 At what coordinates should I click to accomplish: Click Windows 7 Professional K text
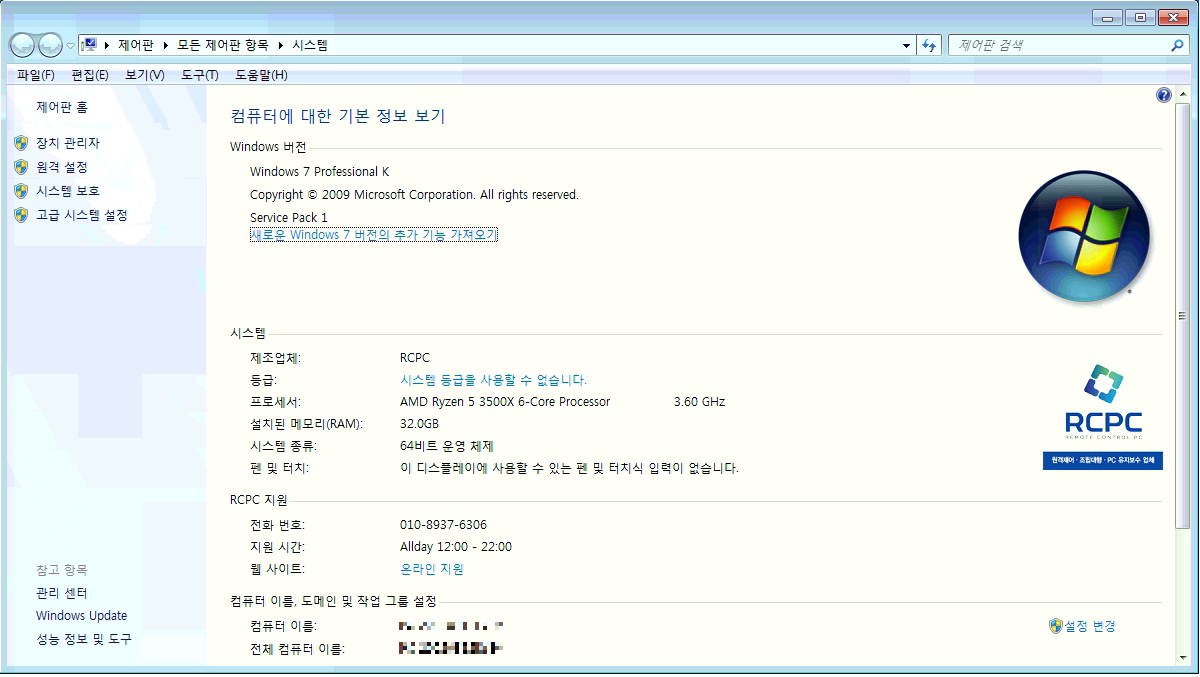(x=320, y=172)
